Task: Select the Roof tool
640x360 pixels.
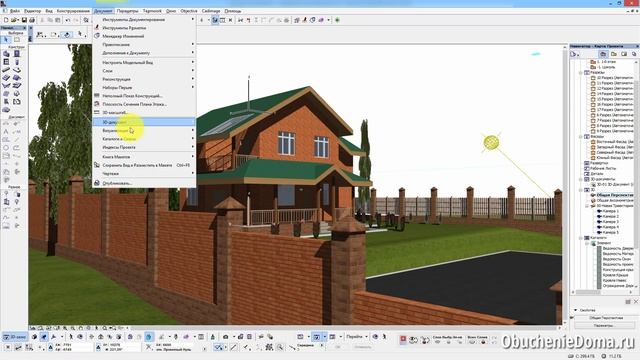Action: coord(17,78)
